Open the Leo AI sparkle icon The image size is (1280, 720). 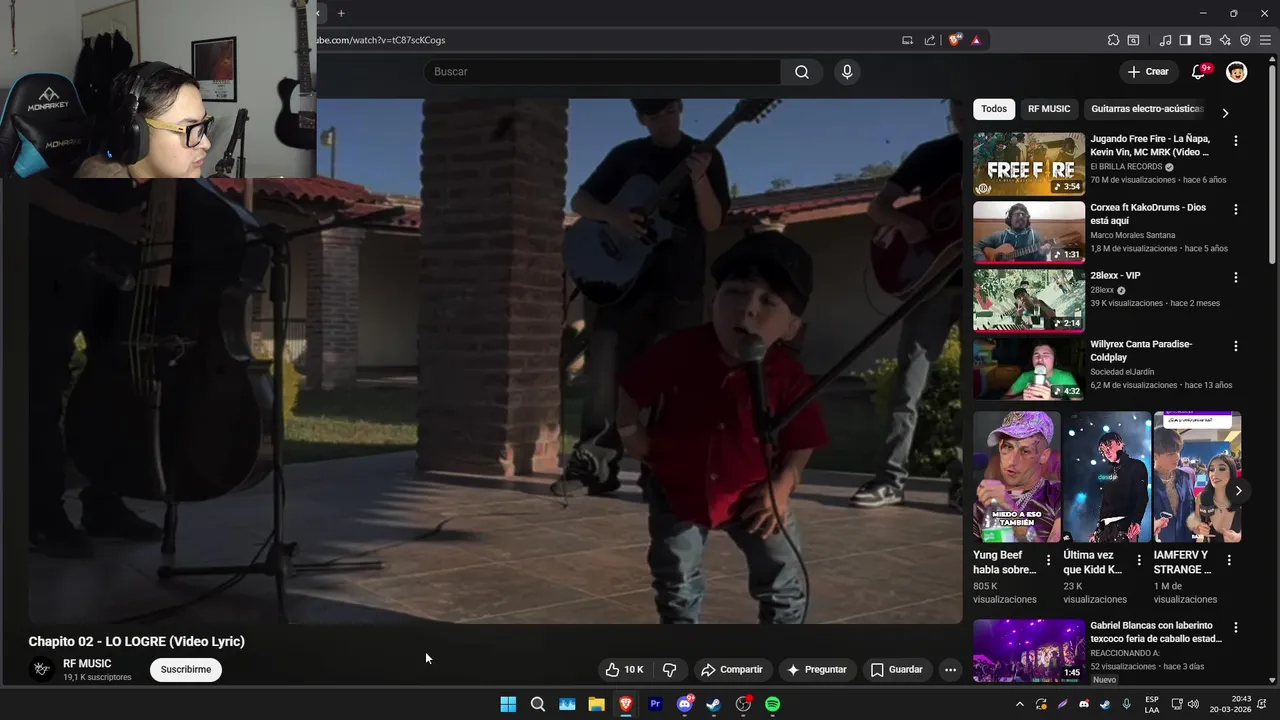point(1225,40)
